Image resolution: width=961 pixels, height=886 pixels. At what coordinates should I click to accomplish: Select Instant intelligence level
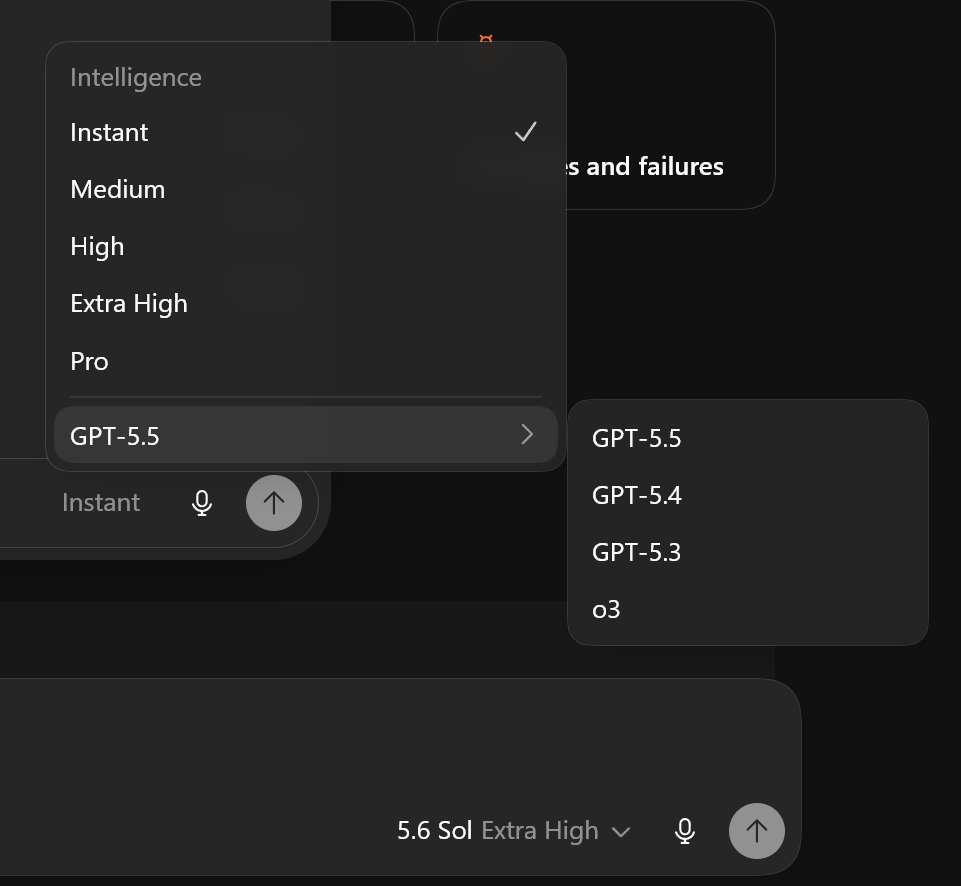pos(305,132)
